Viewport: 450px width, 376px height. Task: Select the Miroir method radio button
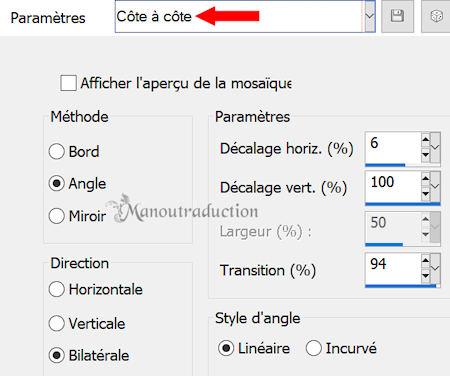coord(56,216)
